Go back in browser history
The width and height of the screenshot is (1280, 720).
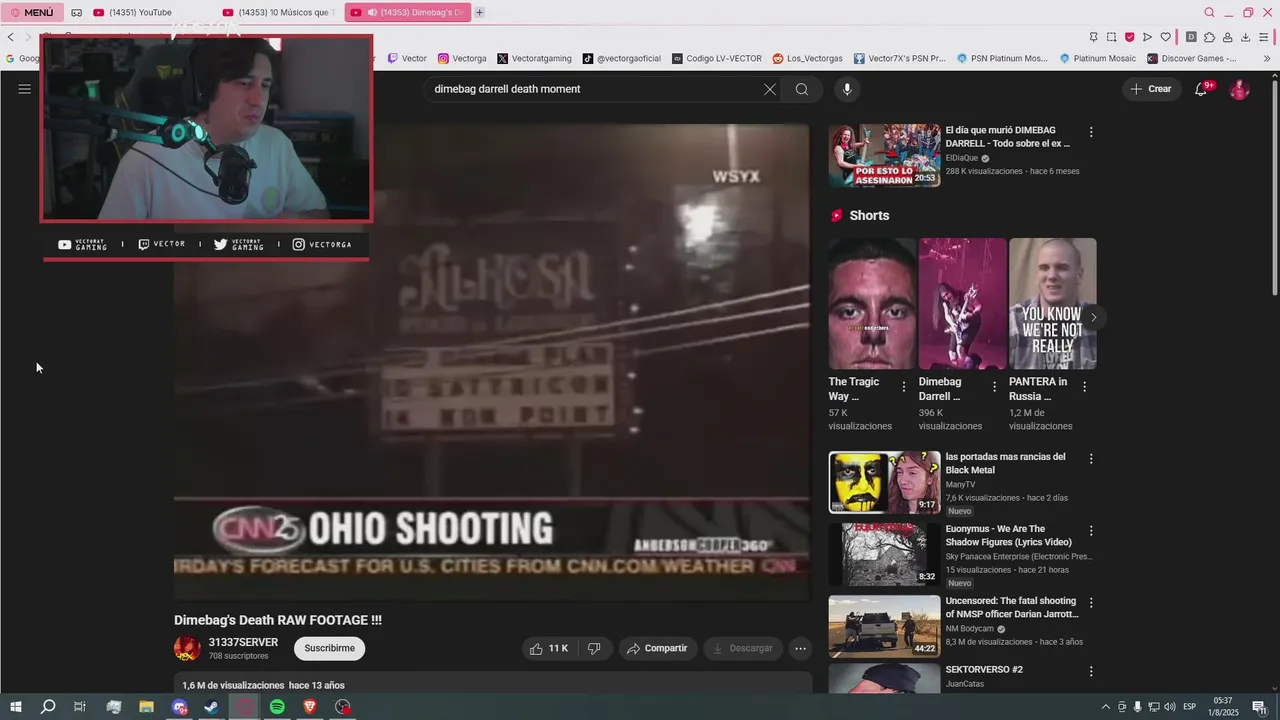pyautogui.click(x=10, y=37)
